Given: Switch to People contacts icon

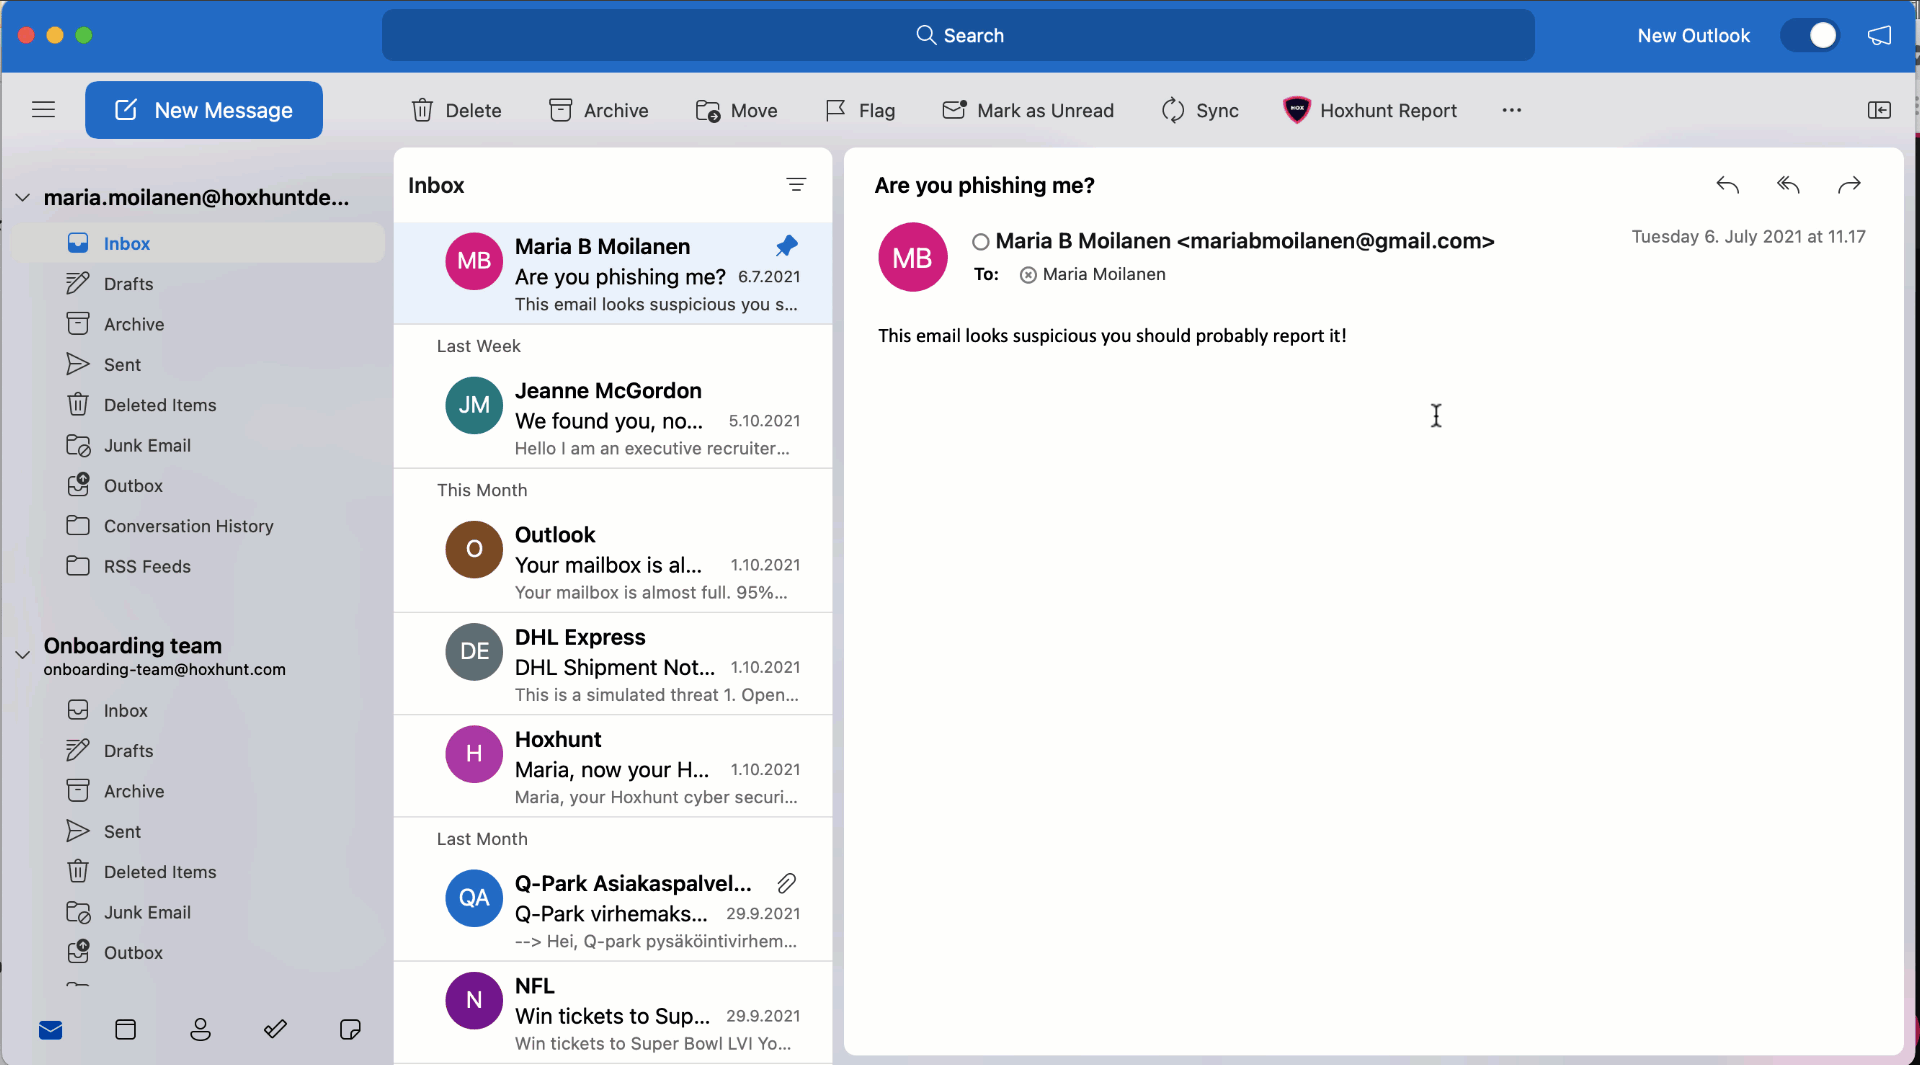Looking at the screenshot, I should tap(200, 1030).
